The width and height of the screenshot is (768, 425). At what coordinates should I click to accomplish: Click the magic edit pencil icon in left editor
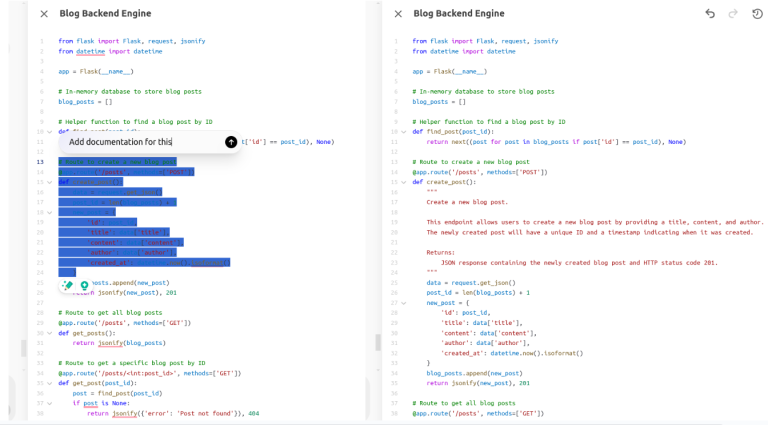(68, 286)
